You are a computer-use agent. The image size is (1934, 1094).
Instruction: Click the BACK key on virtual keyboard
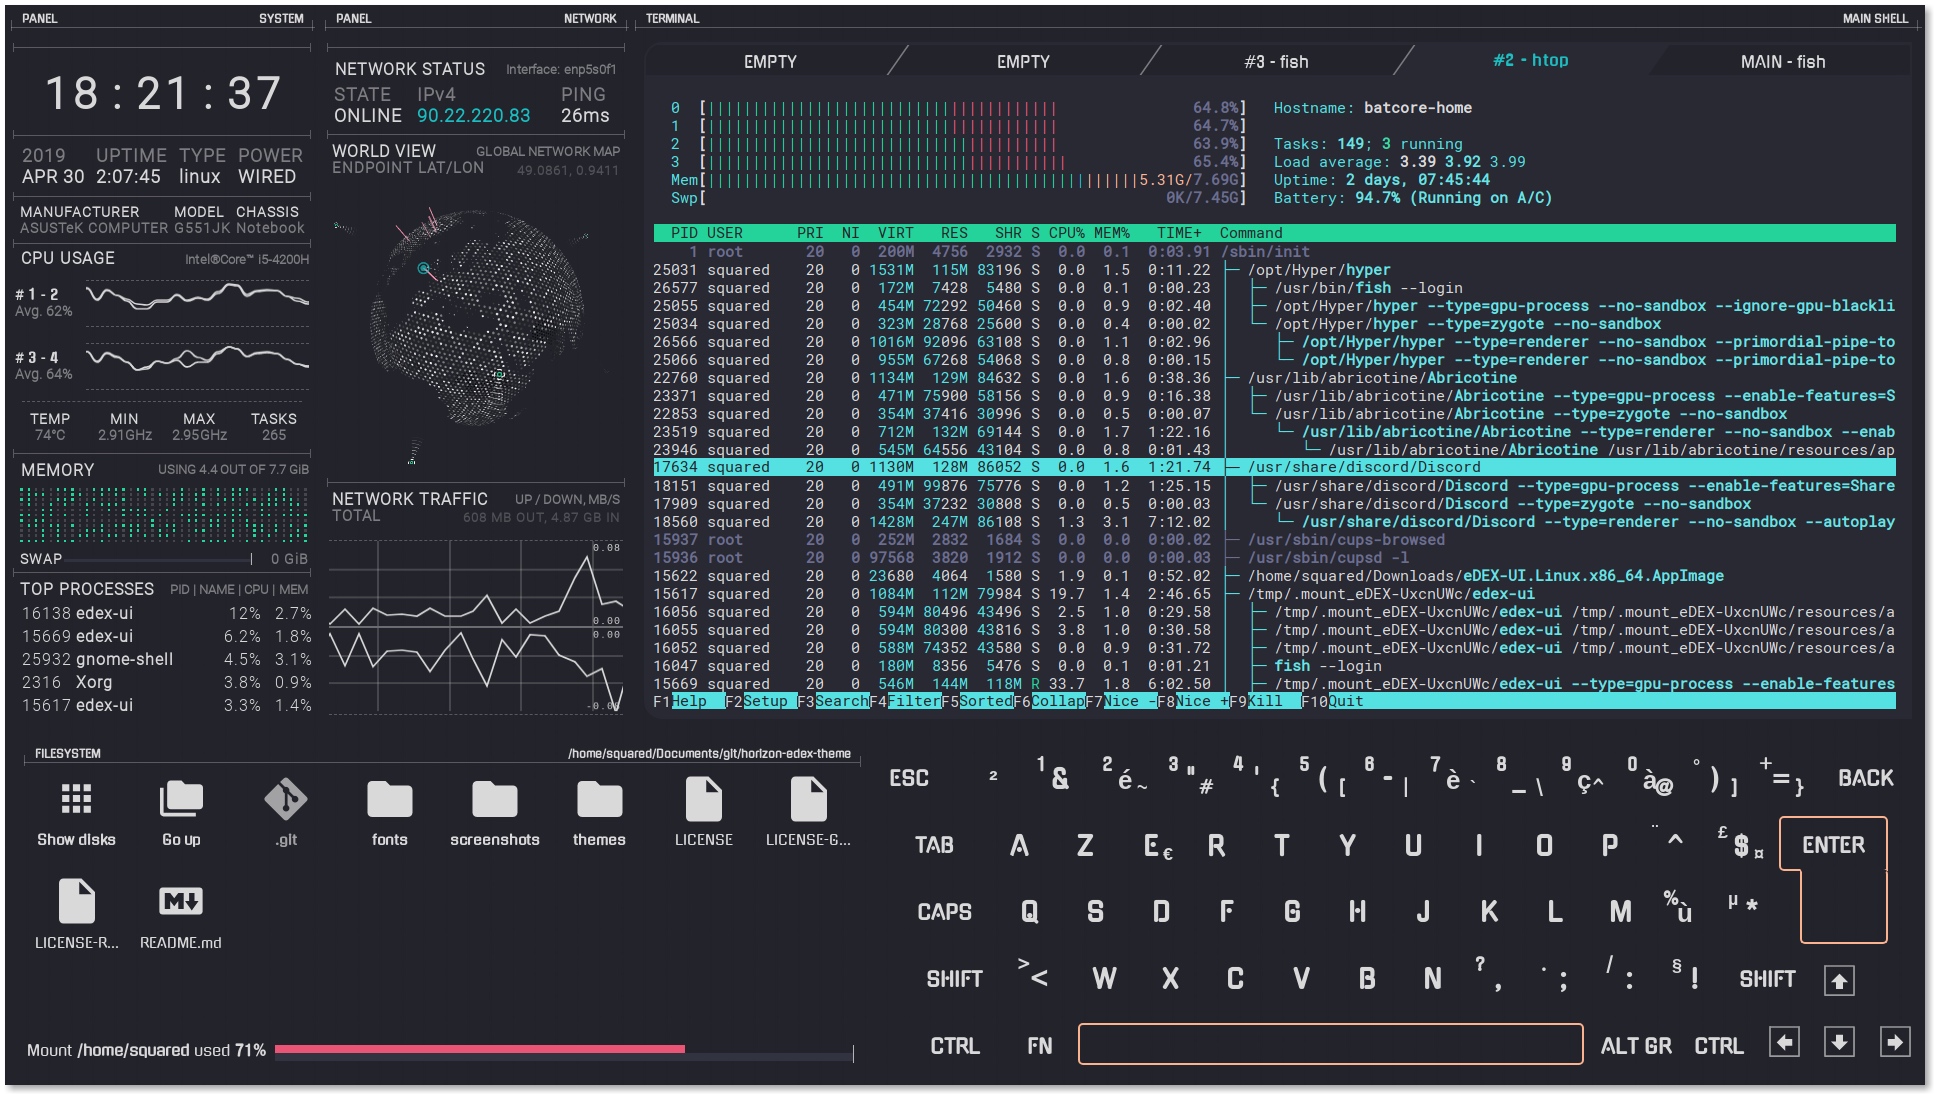pyautogui.click(x=1865, y=778)
